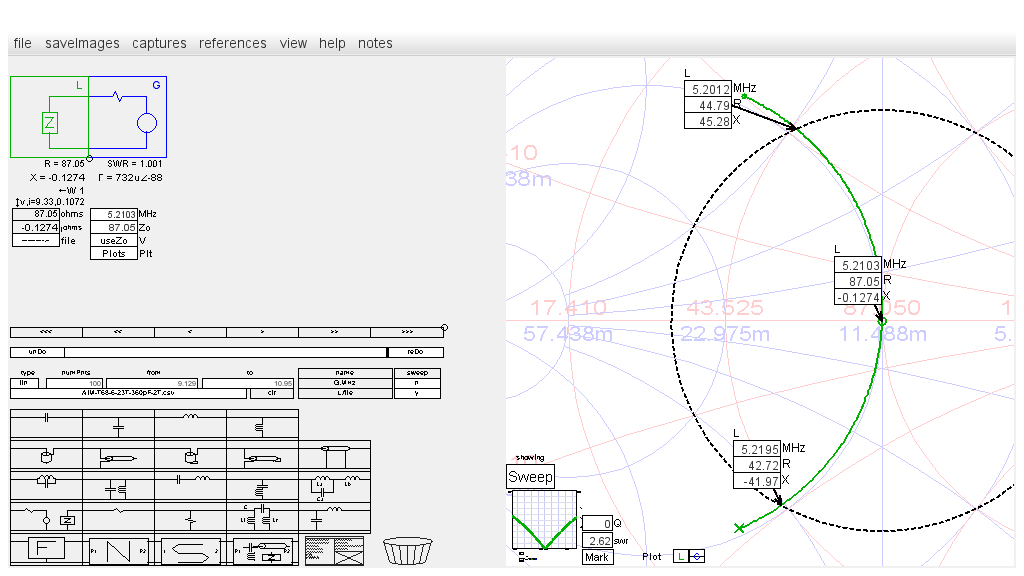The image size is (1024, 576).
Task: Toggle the green L plot trace
Action: [680, 556]
